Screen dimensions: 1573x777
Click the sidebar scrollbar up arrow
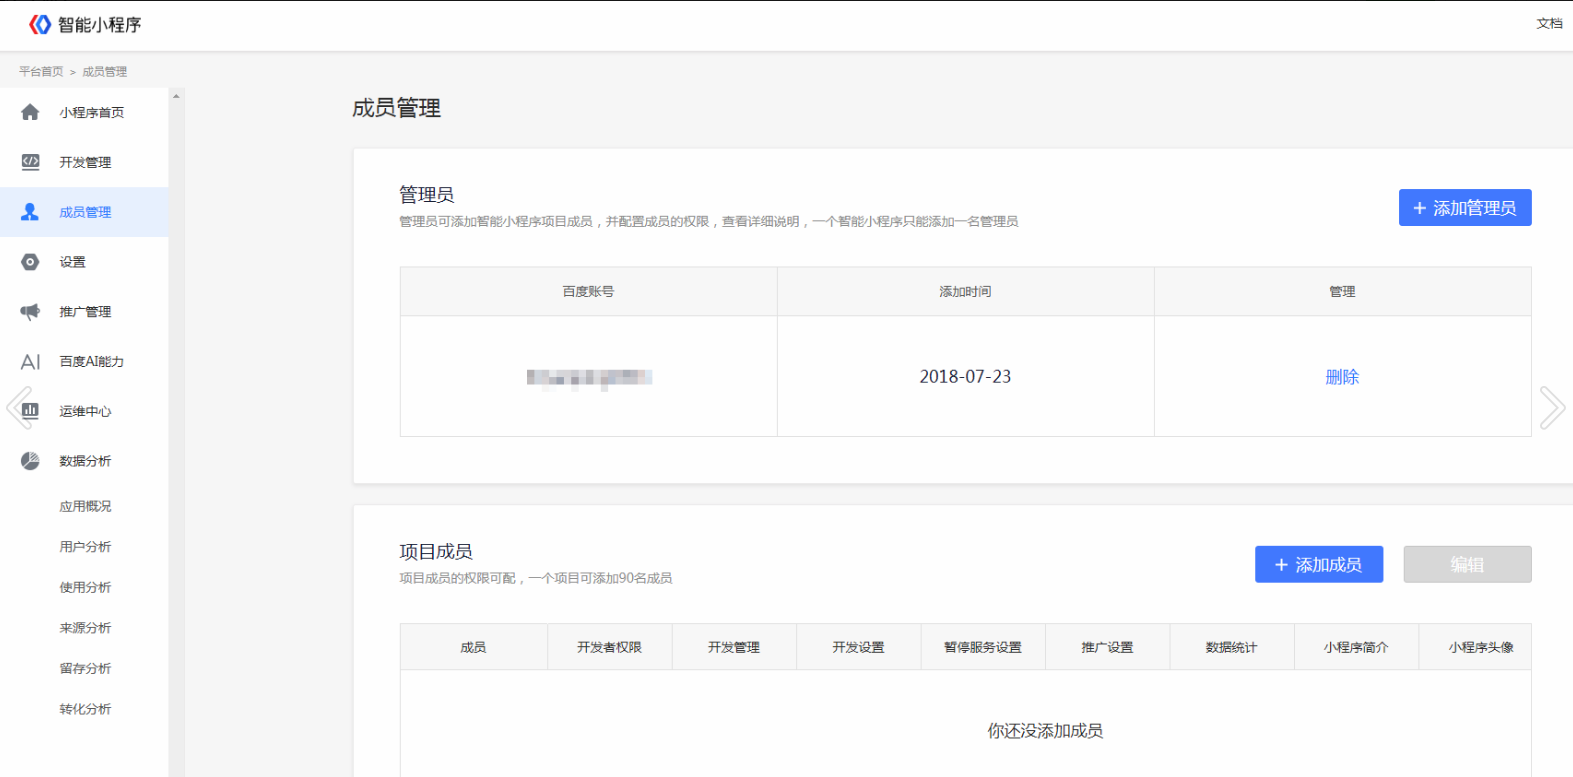coord(176,97)
